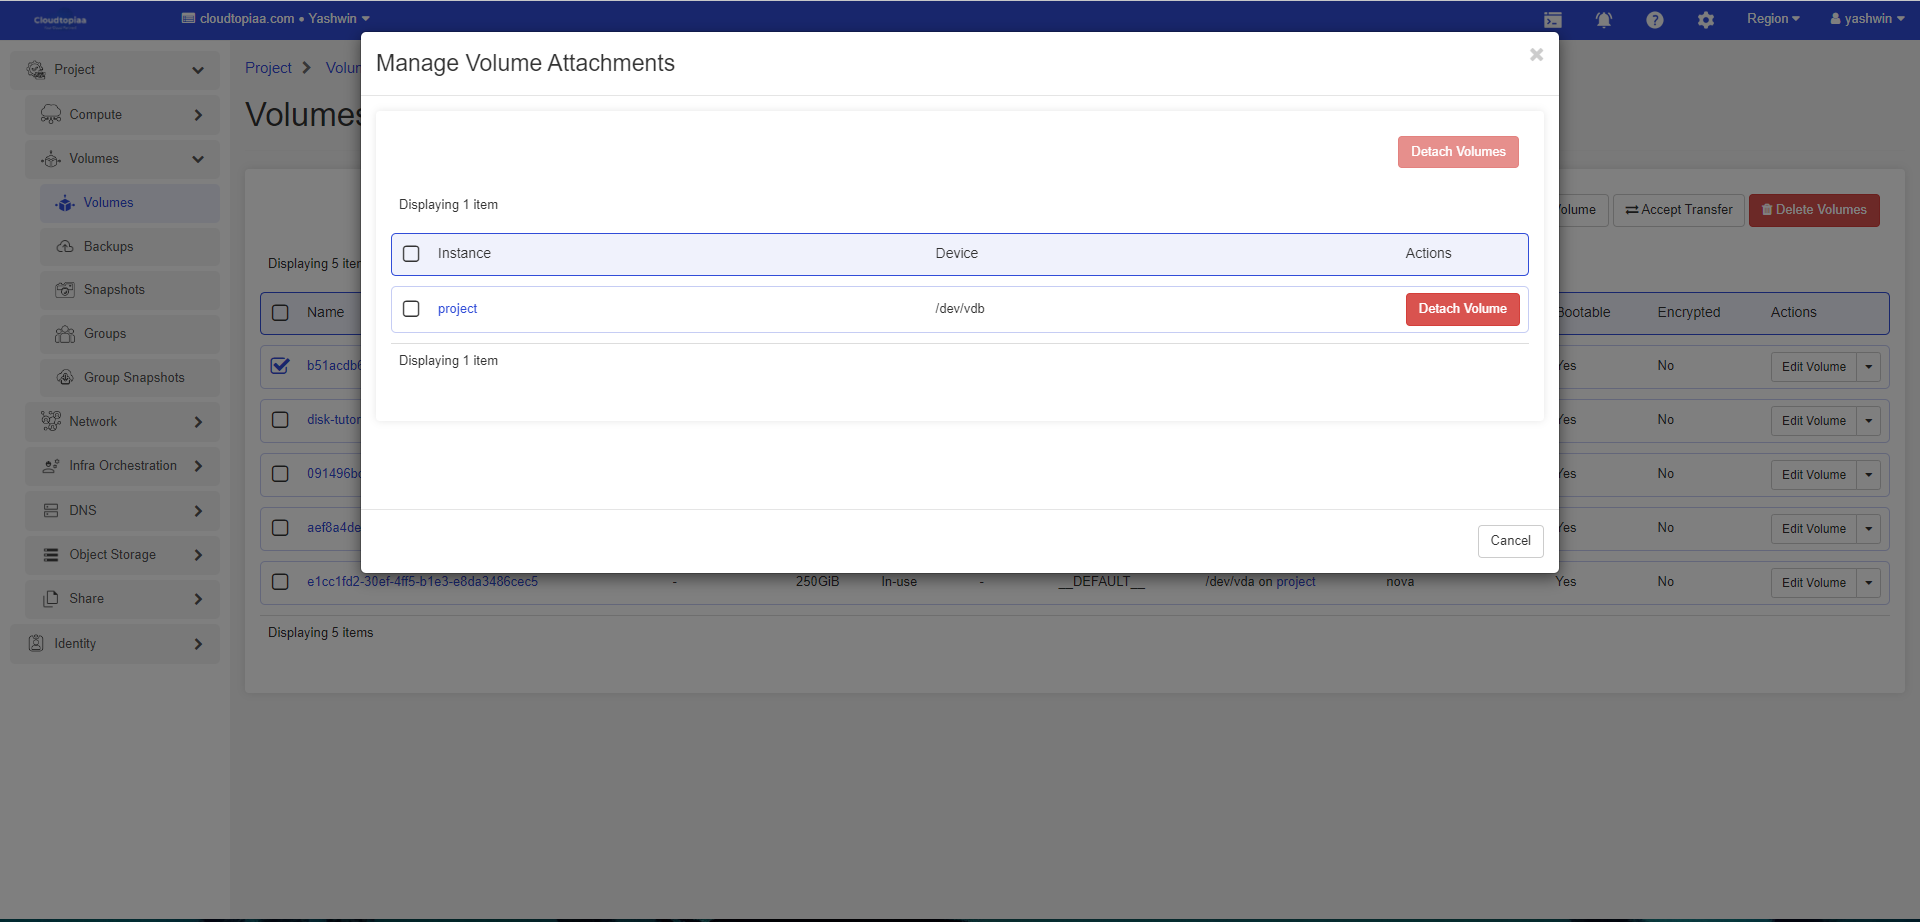Click the Object Storage icon in sidebar
This screenshot has width=1920, height=922.
[x=51, y=555]
